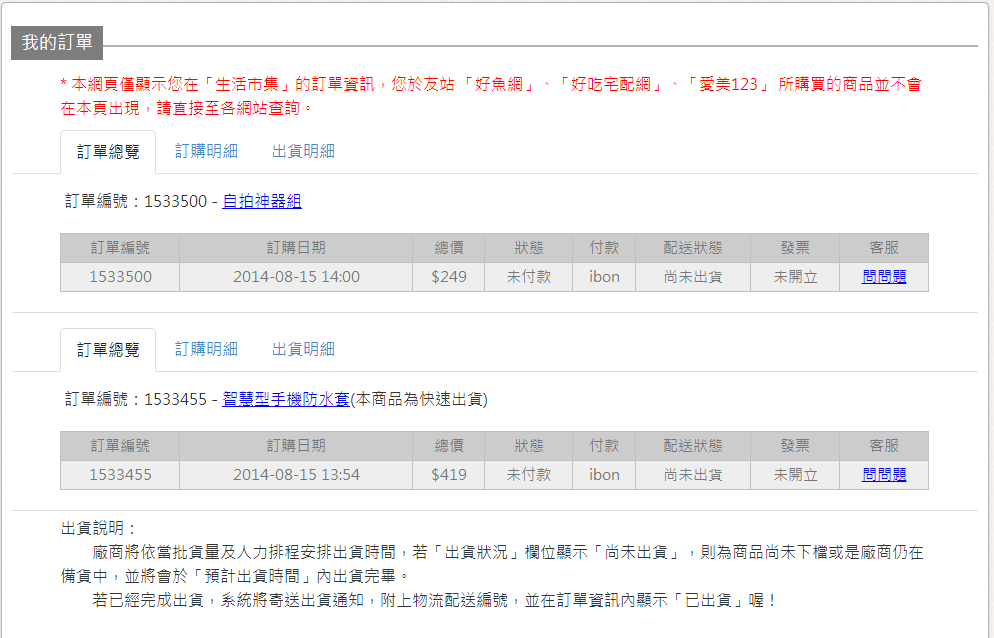994x638 pixels.
Task: Click 問問題 link for order 1533455
Action: 884,474
